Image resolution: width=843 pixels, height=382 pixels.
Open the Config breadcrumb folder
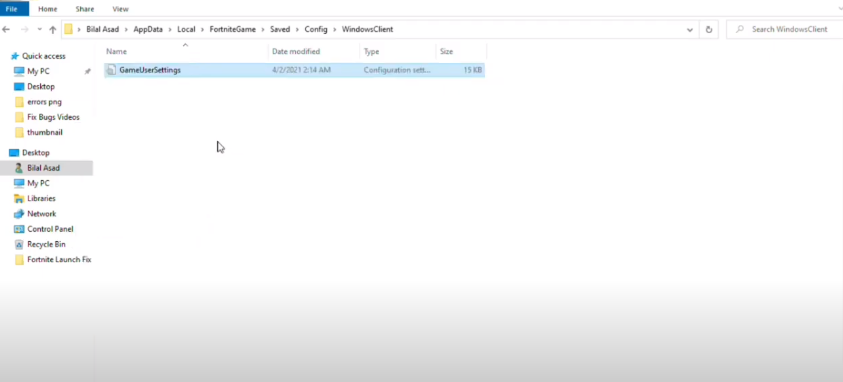click(316, 30)
